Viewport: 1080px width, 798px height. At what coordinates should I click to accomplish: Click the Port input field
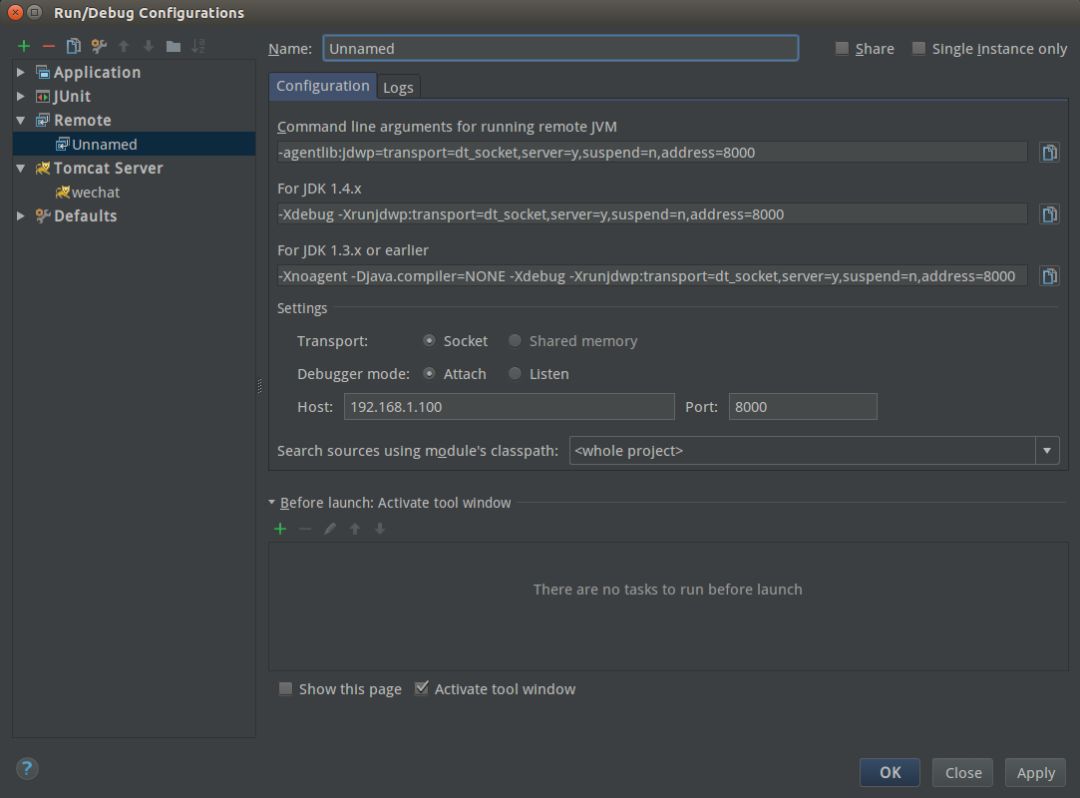pos(803,407)
